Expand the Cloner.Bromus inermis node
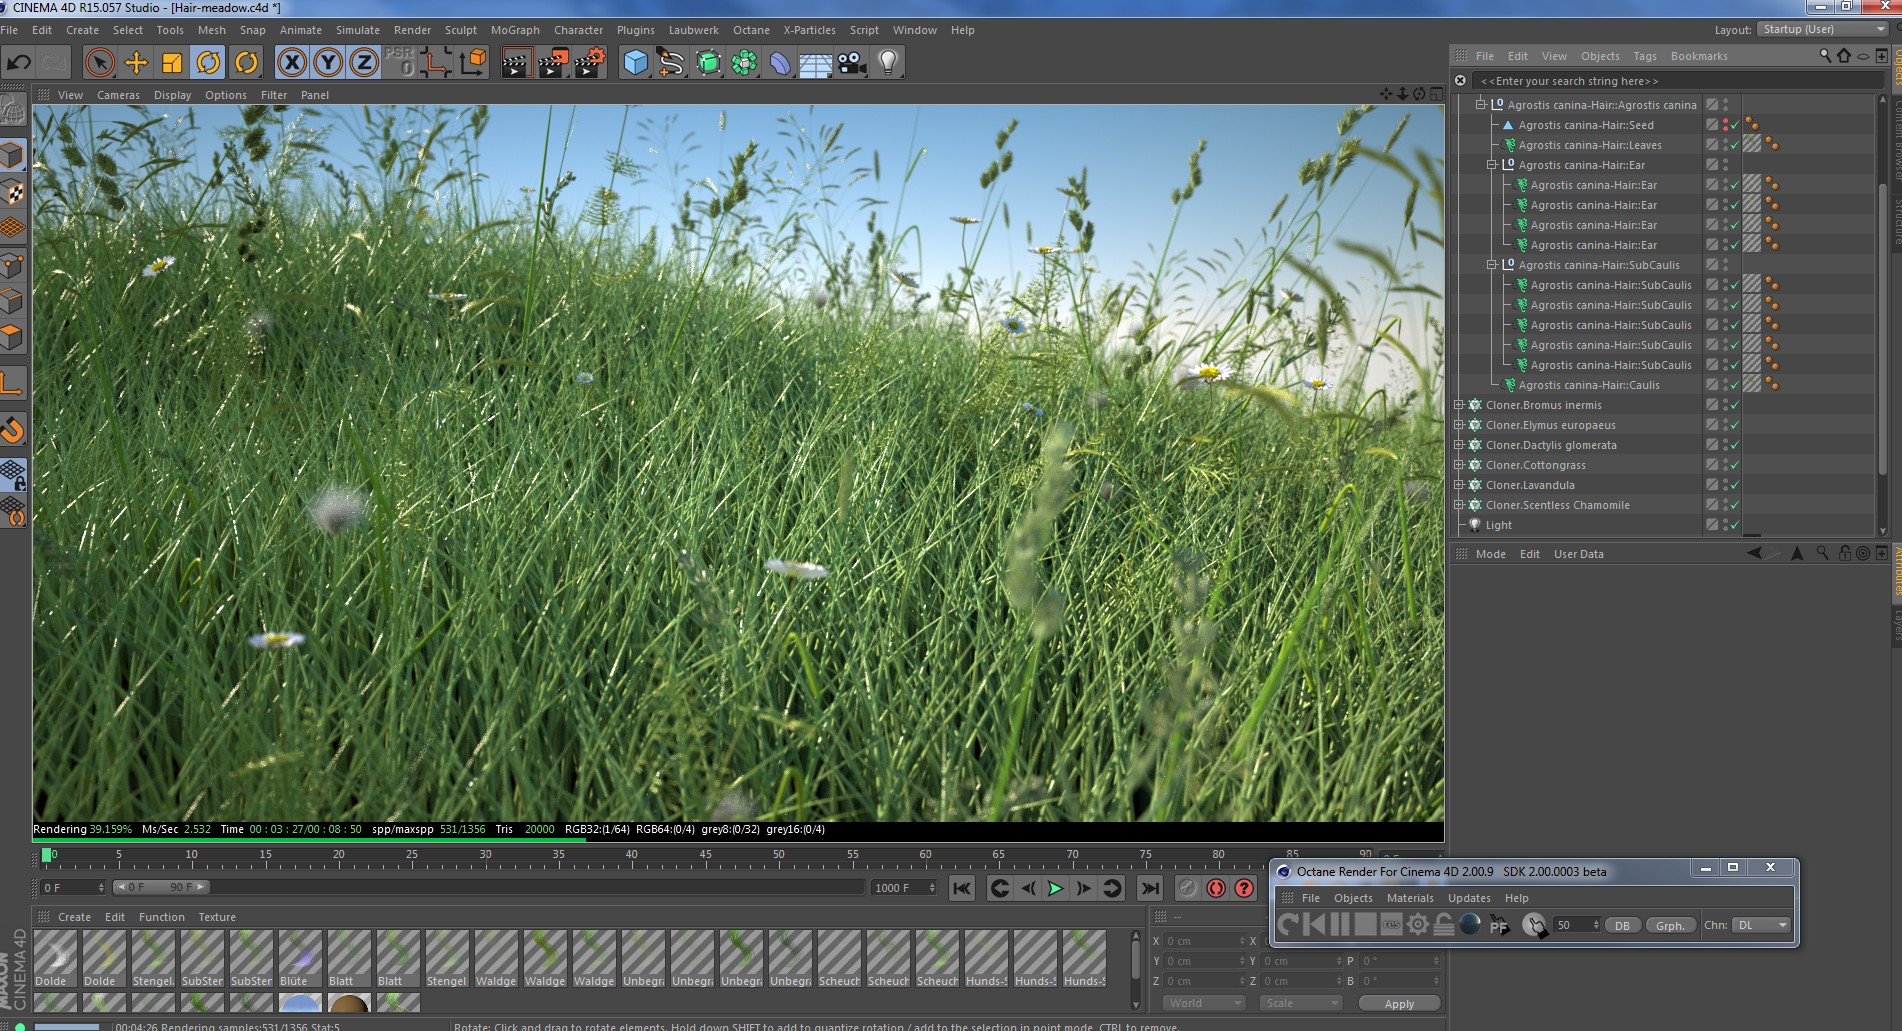Screen dimensions: 1902x1031 pos(1459,405)
